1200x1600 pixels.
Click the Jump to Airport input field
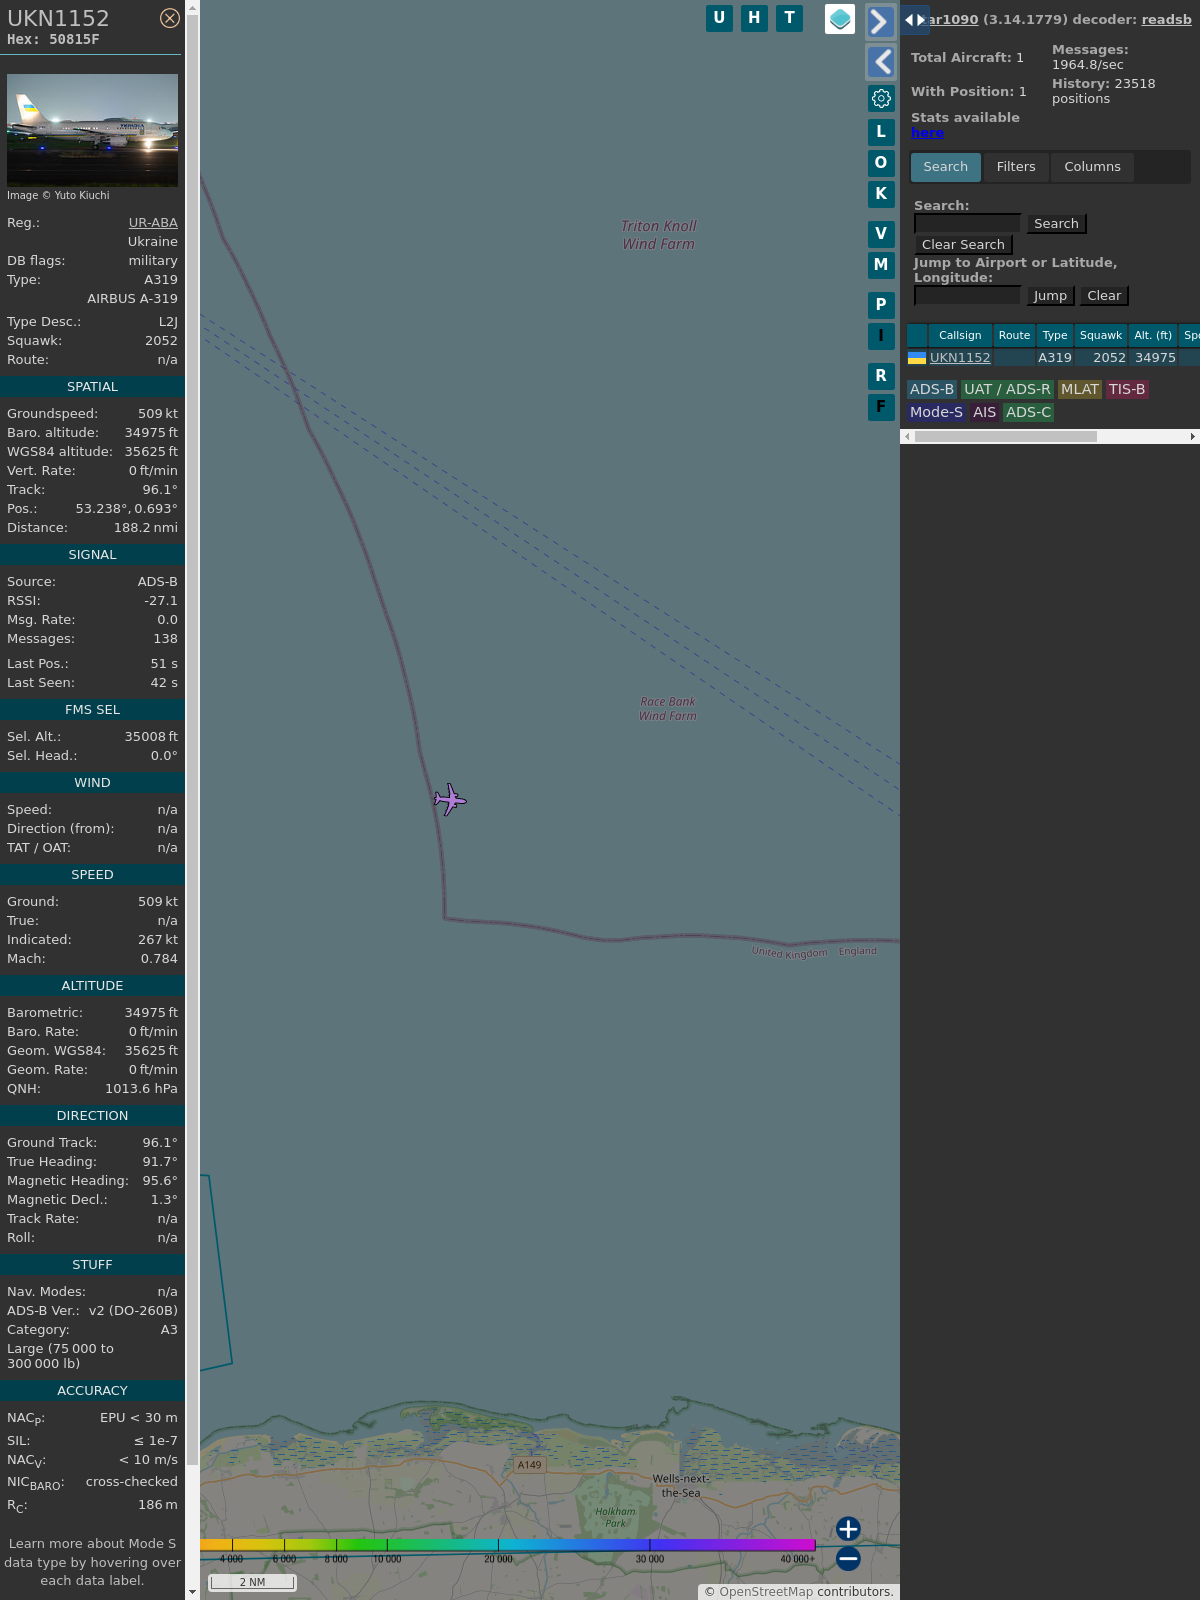(x=967, y=296)
